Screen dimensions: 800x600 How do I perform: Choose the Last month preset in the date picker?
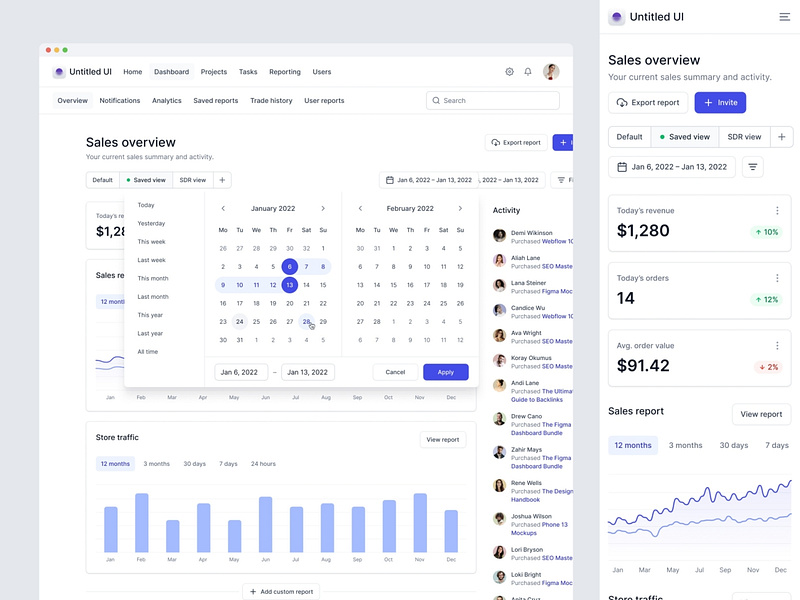[152, 296]
